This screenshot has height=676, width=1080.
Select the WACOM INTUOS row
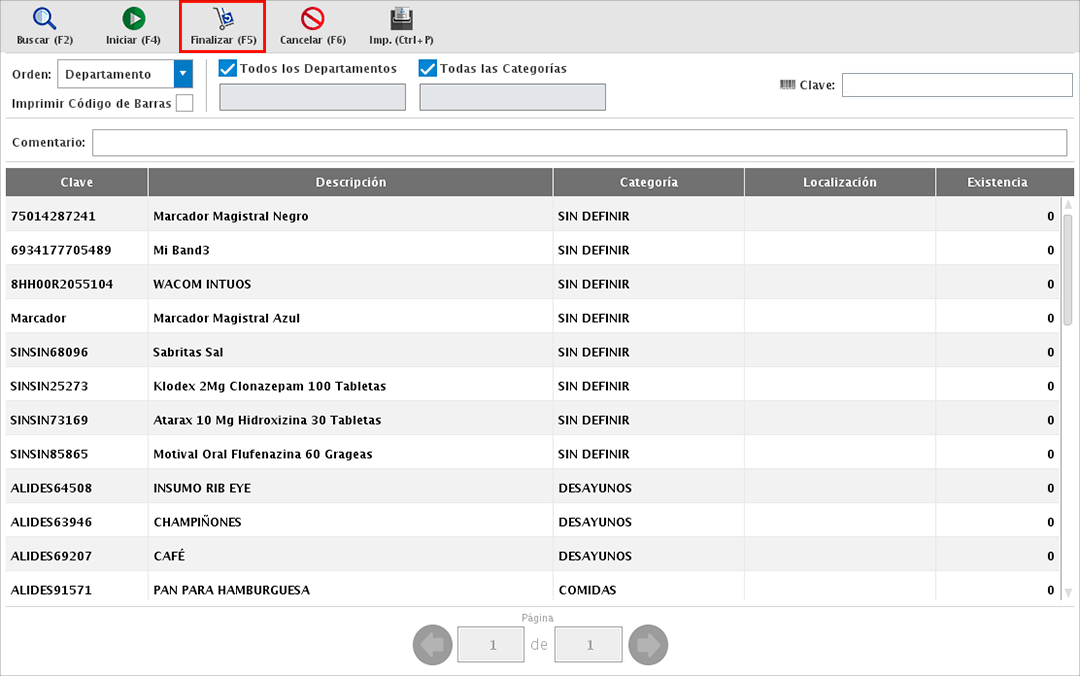(350, 284)
